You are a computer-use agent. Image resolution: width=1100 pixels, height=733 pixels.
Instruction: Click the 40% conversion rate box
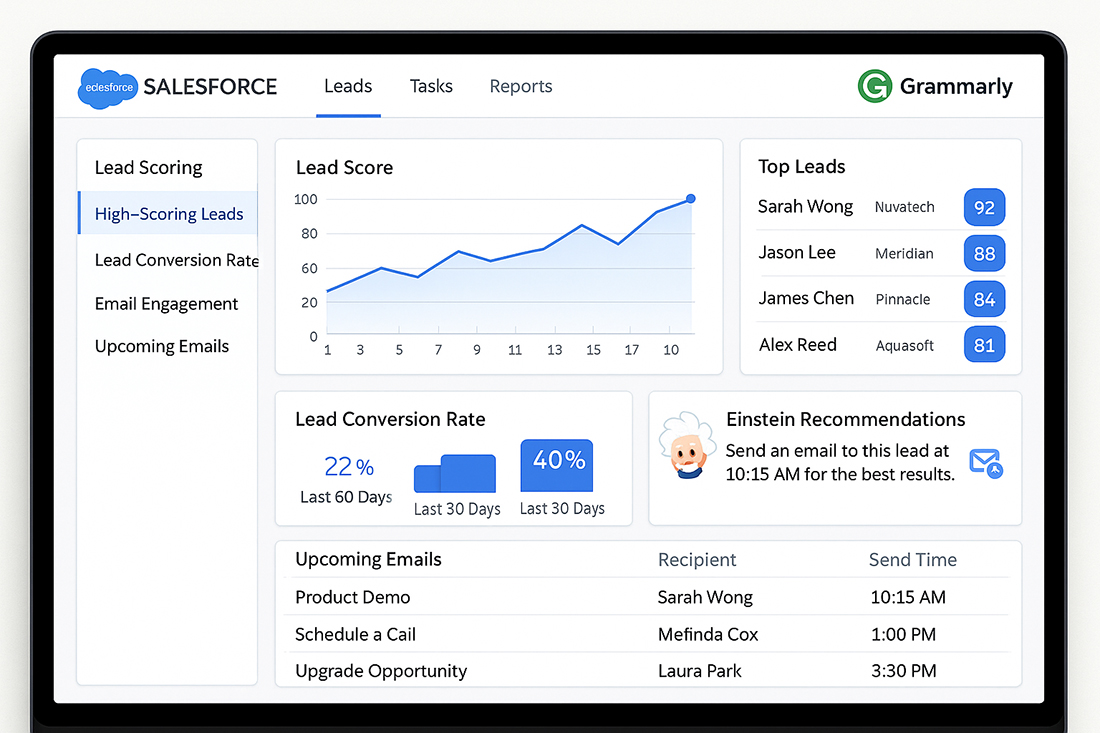pos(557,465)
